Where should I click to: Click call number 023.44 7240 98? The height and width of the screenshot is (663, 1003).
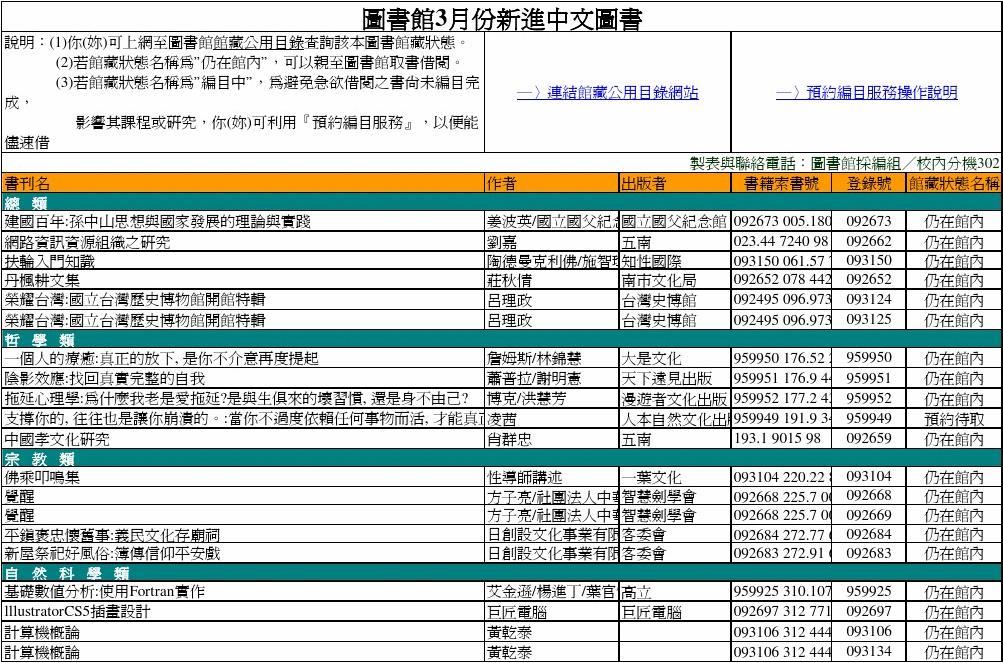click(x=781, y=242)
